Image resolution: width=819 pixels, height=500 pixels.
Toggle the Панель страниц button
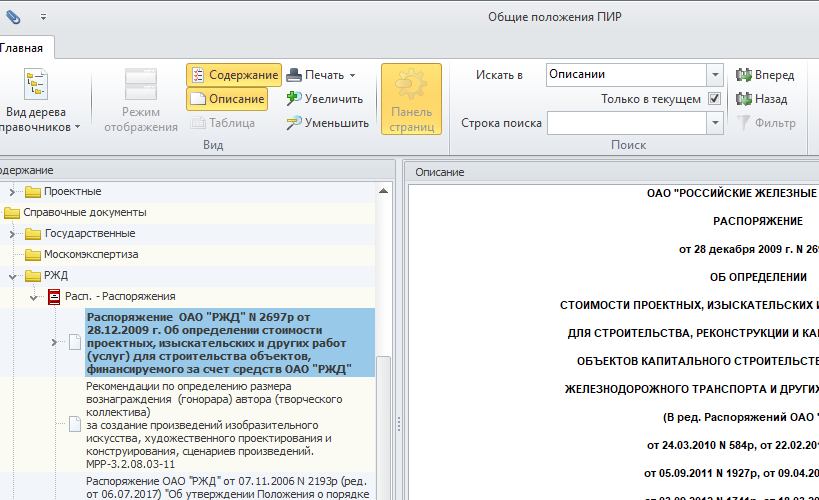click(412, 99)
